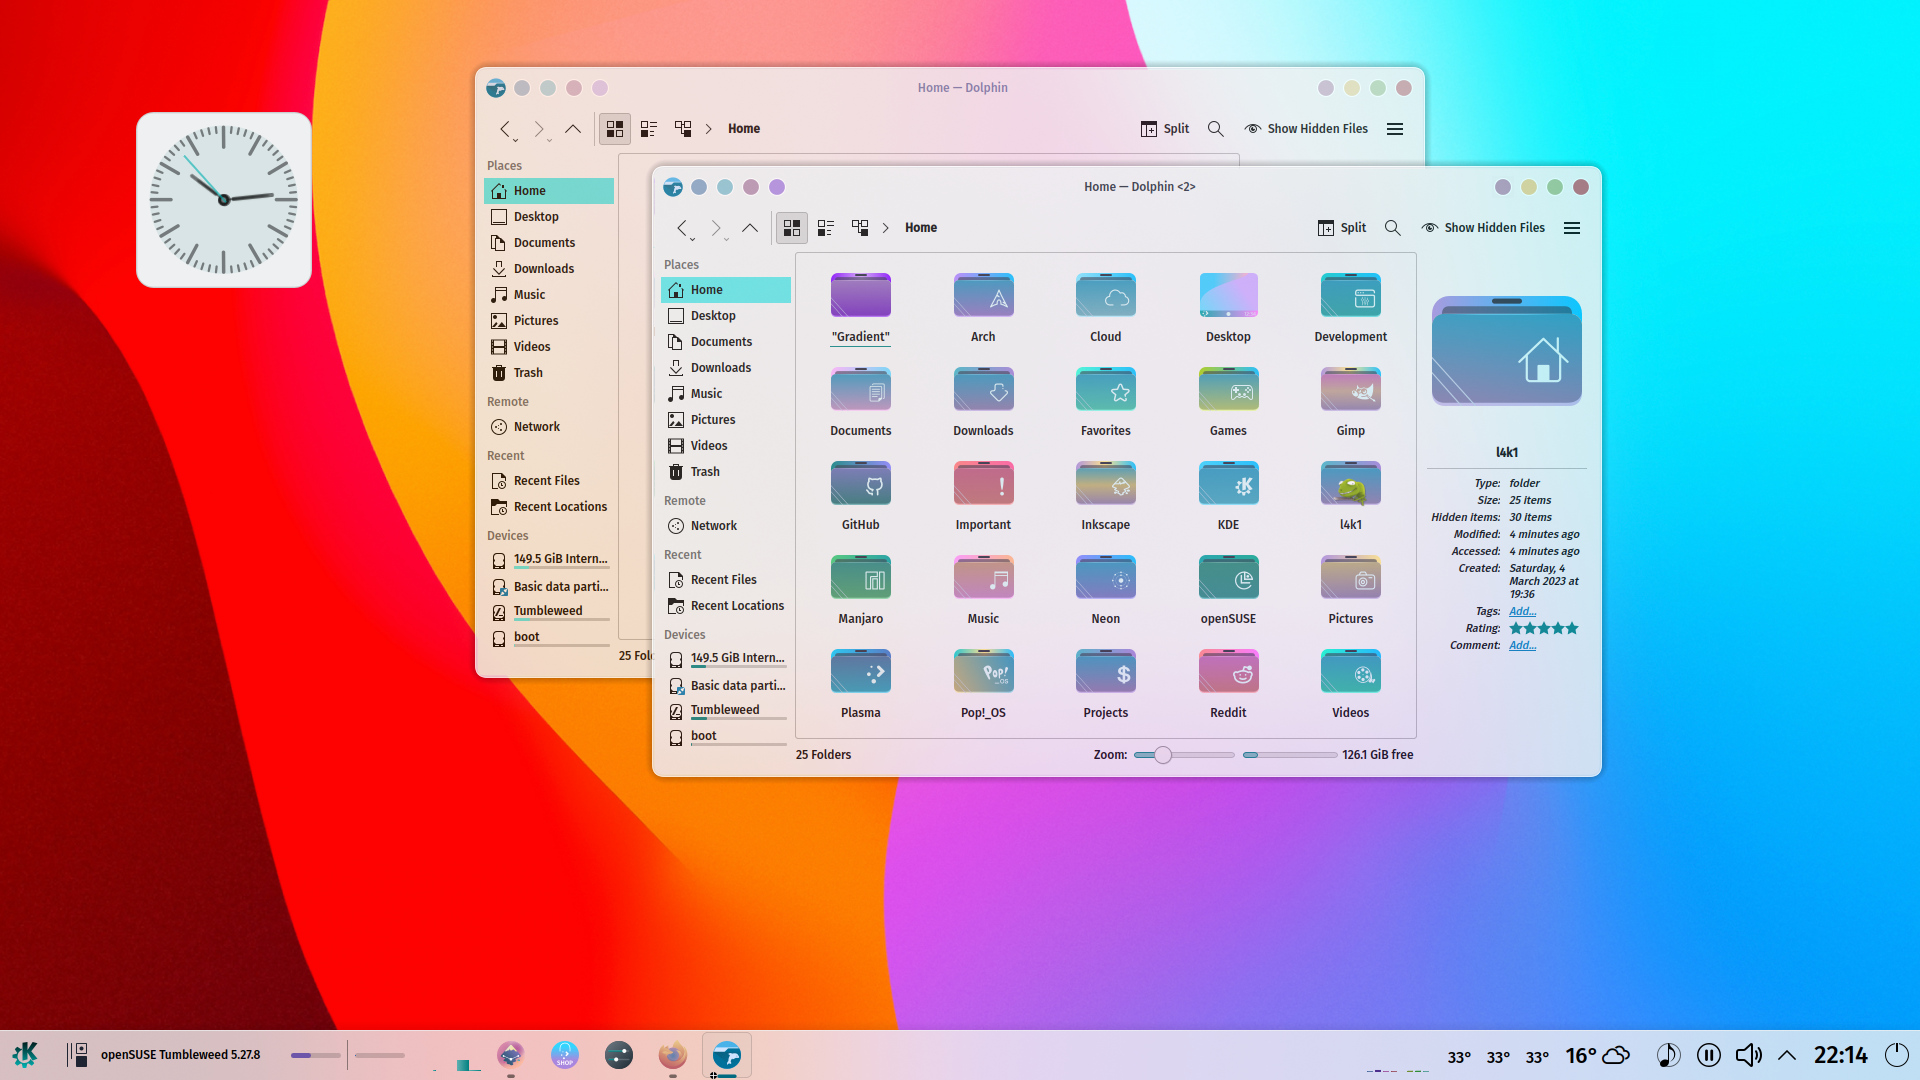Activate Icons view mode in back Dolphin window

[x=615, y=129]
